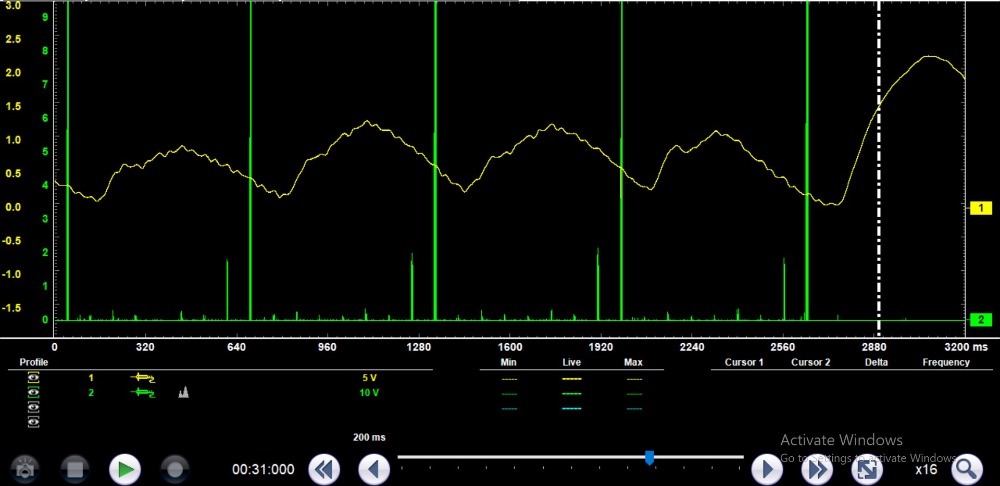Screen dimensions: 1000x486
Task: Step back one frame with left arrow
Action: click(x=374, y=468)
